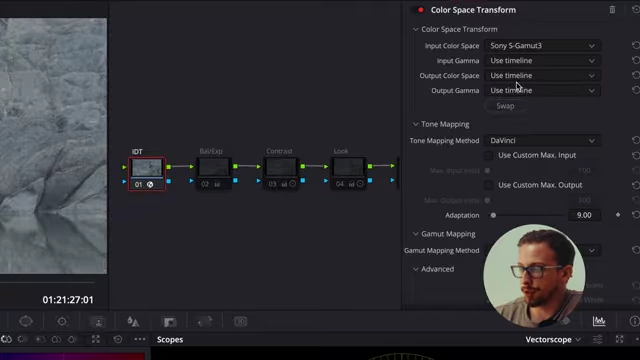This screenshot has height=360, width=640.
Task: Open the Gamut Mapping Method dropdown arrow
Action: click(592, 250)
